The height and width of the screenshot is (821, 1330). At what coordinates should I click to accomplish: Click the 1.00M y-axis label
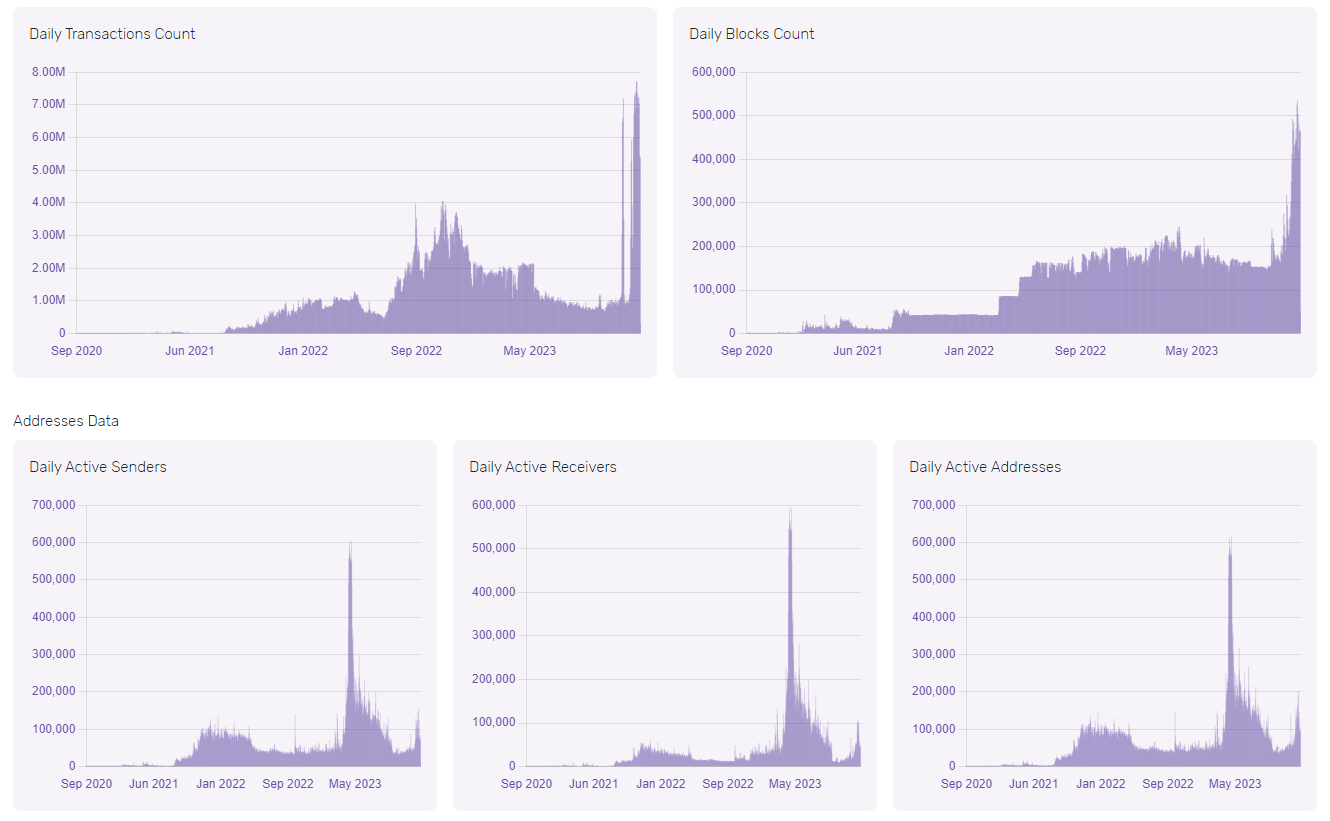coord(48,300)
